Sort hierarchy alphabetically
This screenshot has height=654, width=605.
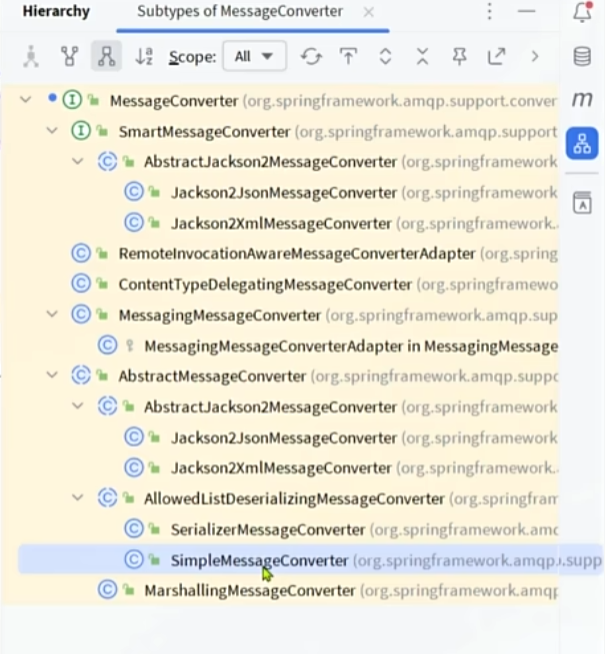click(144, 56)
